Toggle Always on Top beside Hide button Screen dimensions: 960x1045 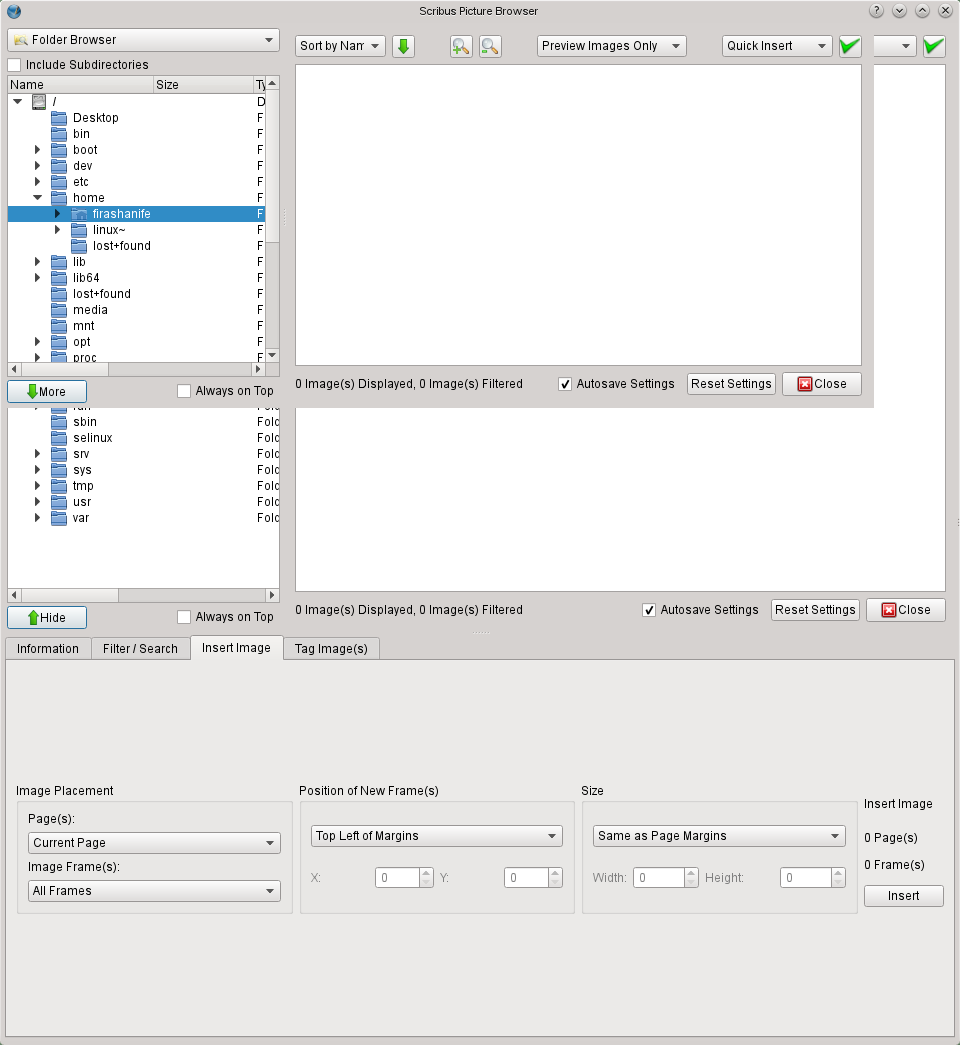184,617
